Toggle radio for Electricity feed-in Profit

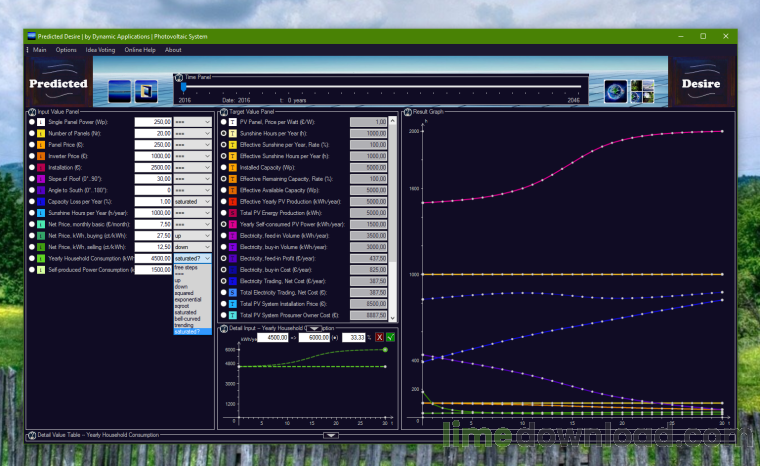click(x=224, y=258)
